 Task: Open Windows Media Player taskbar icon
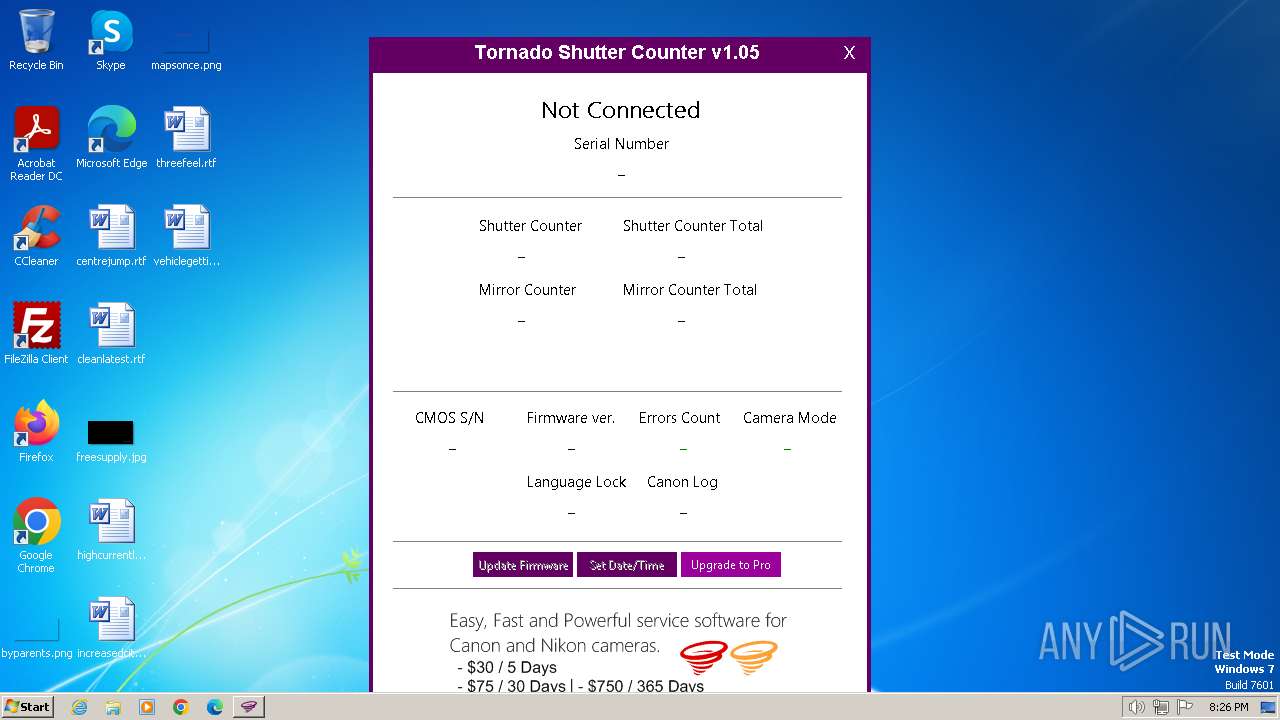(147, 707)
